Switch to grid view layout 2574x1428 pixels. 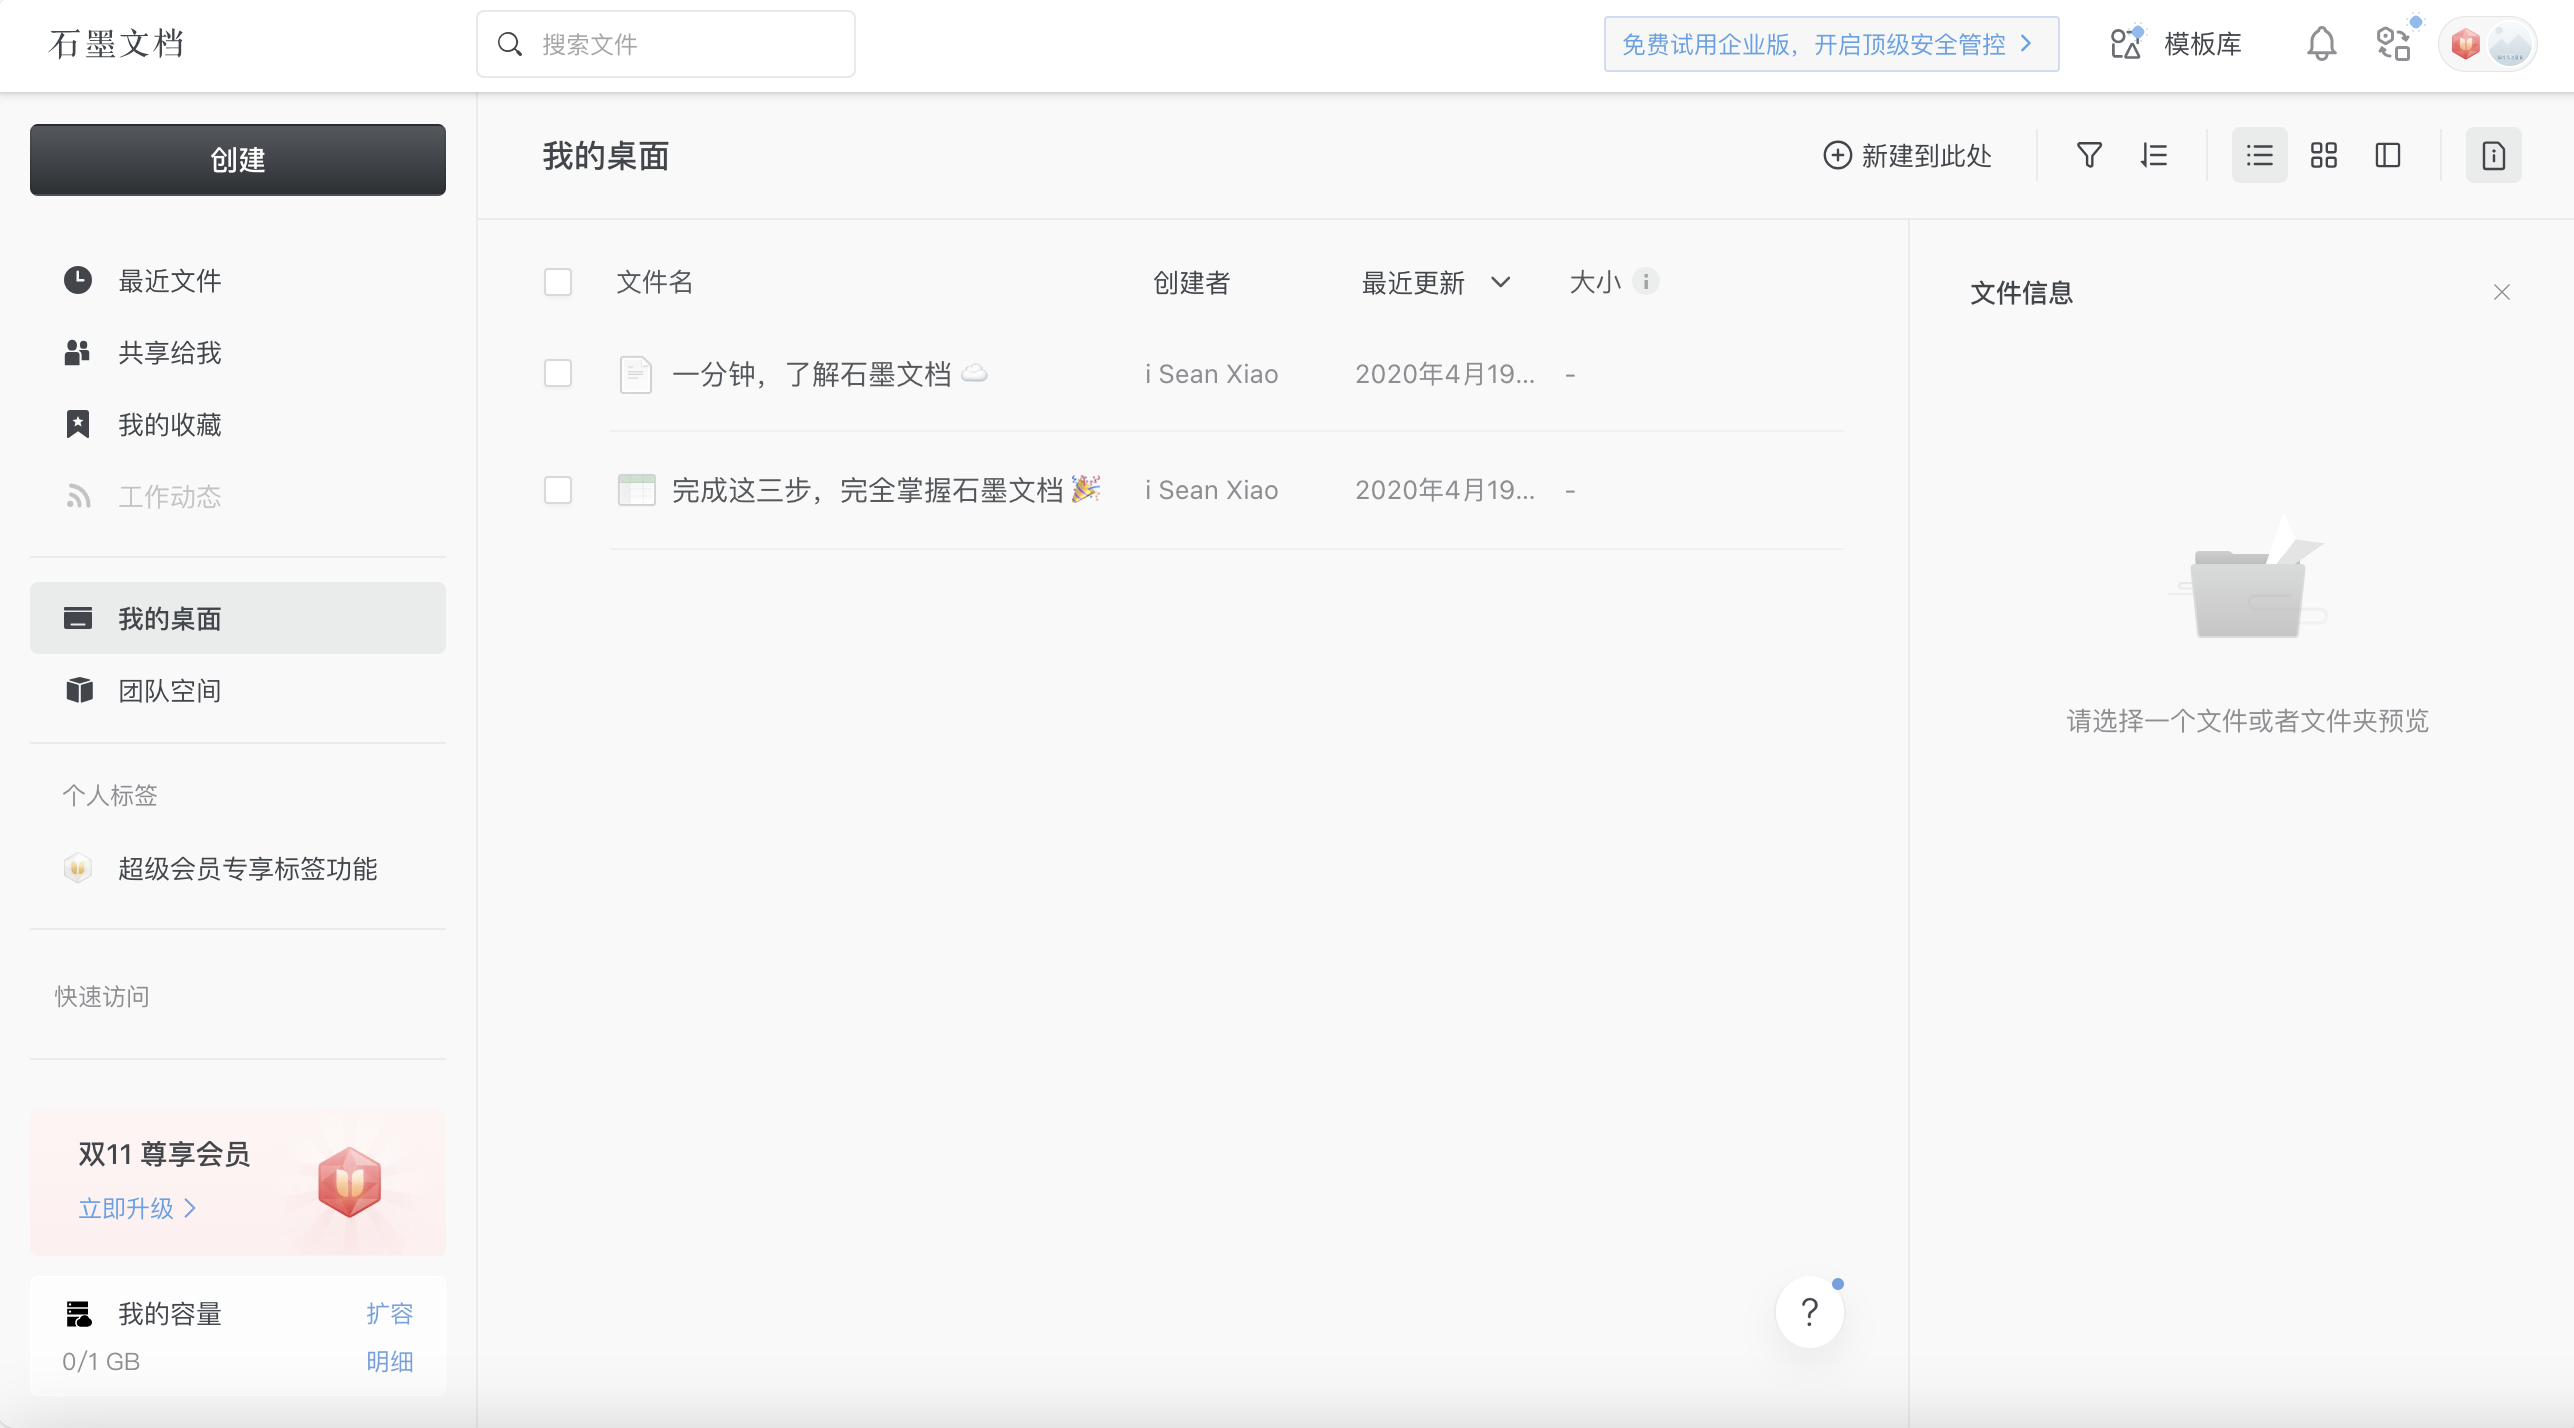[x=2323, y=155]
